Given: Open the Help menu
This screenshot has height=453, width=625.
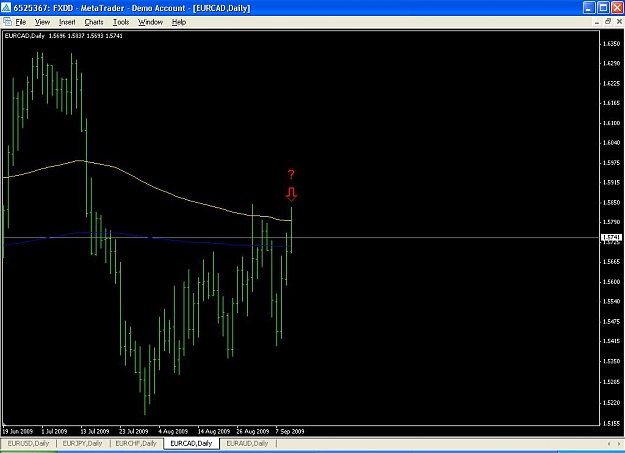Looking at the screenshot, I should click(179, 22).
